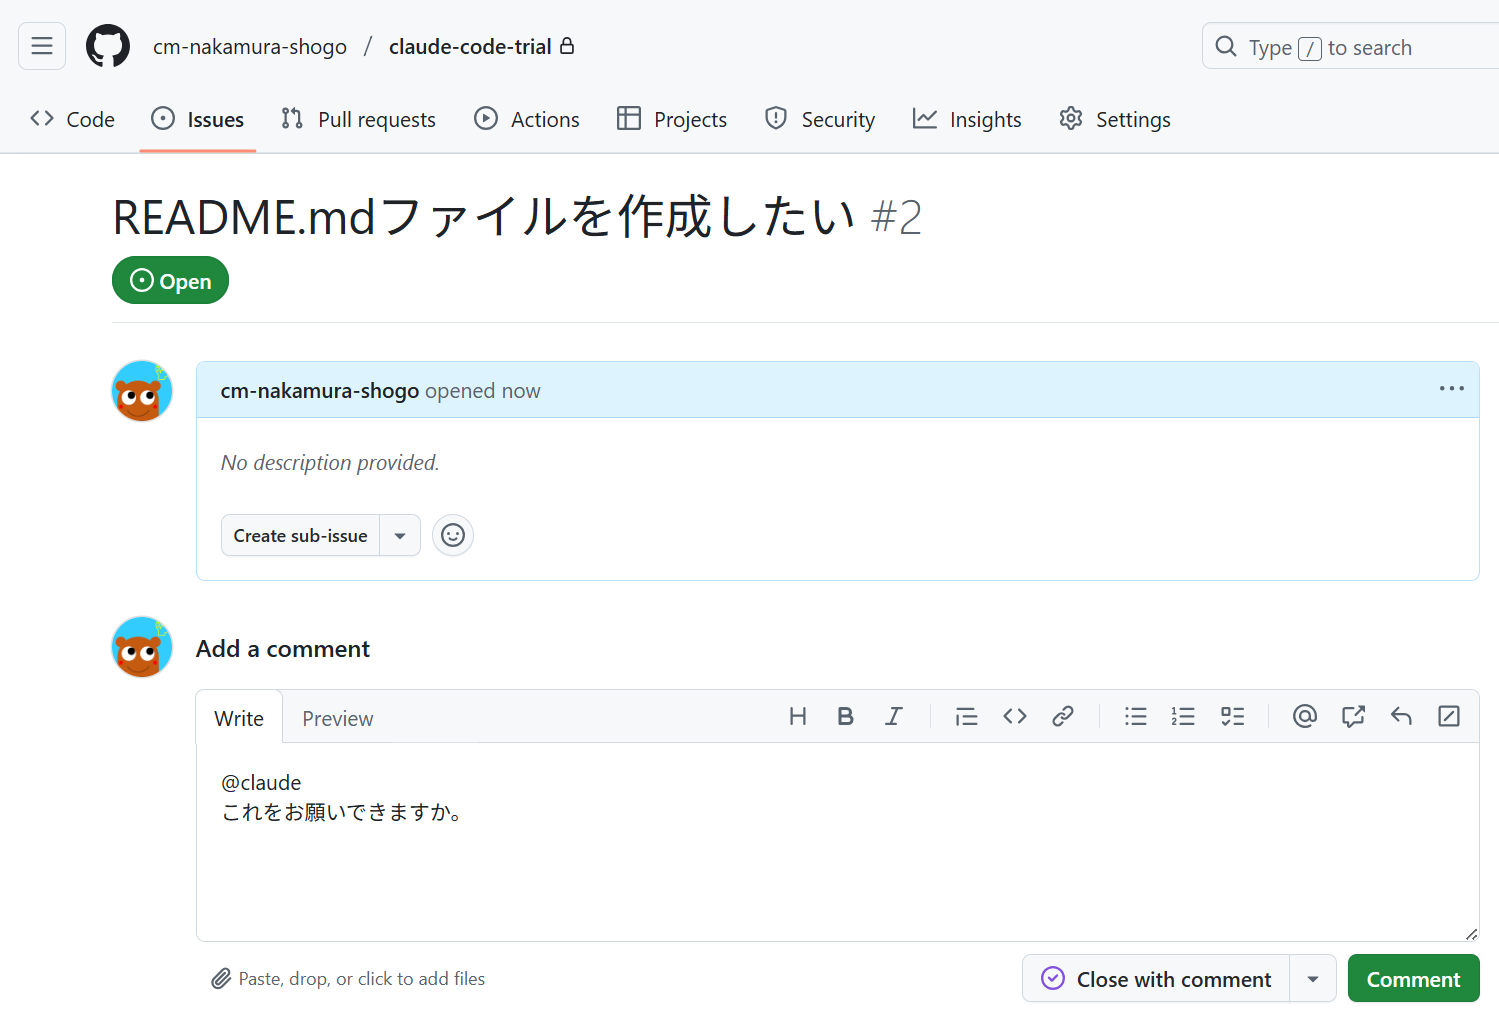The image size is (1499, 1024).
Task: Open the Pull requests tab
Action: click(359, 119)
